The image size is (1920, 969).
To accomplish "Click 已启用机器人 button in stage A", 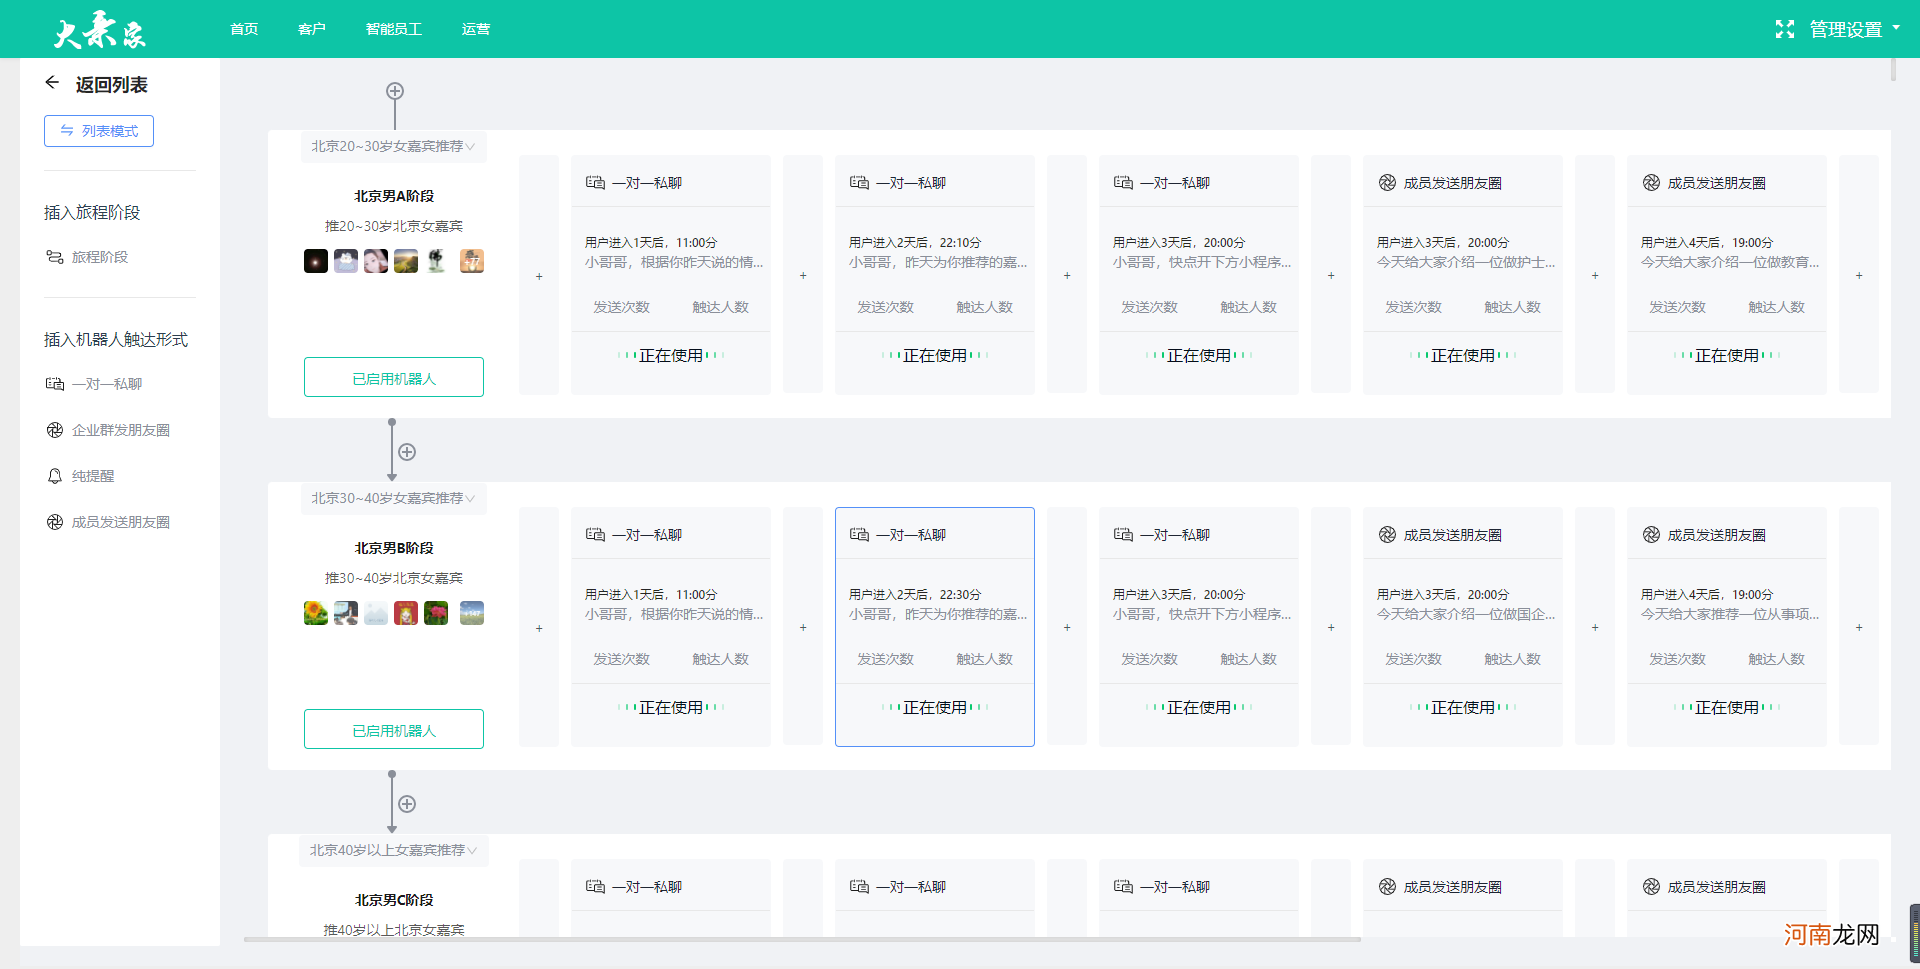I will (x=394, y=378).
